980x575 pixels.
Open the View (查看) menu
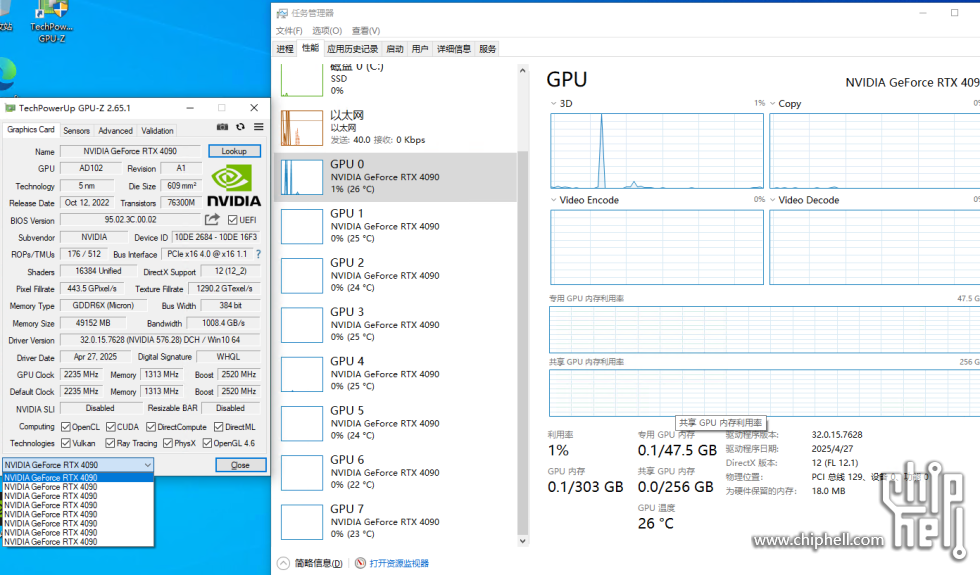tap(366, 31)
